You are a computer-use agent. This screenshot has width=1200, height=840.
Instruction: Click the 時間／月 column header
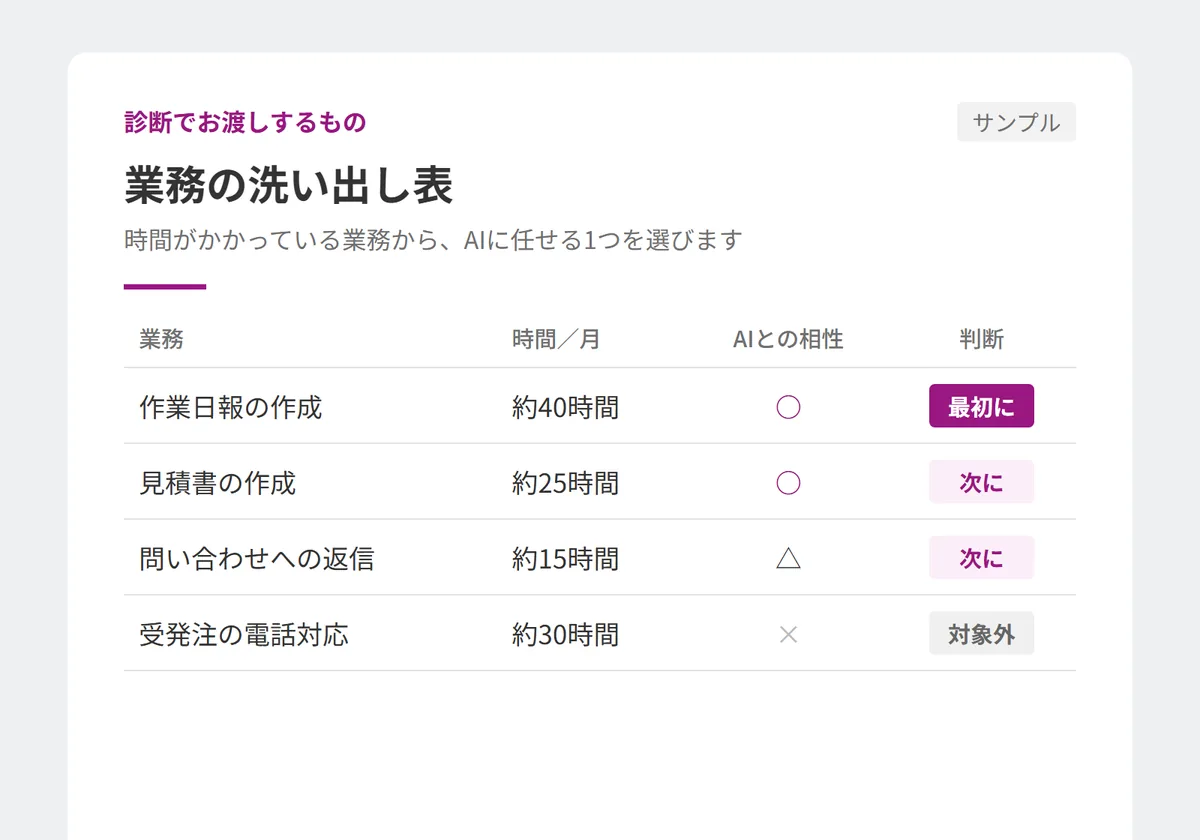pos(556,339)
